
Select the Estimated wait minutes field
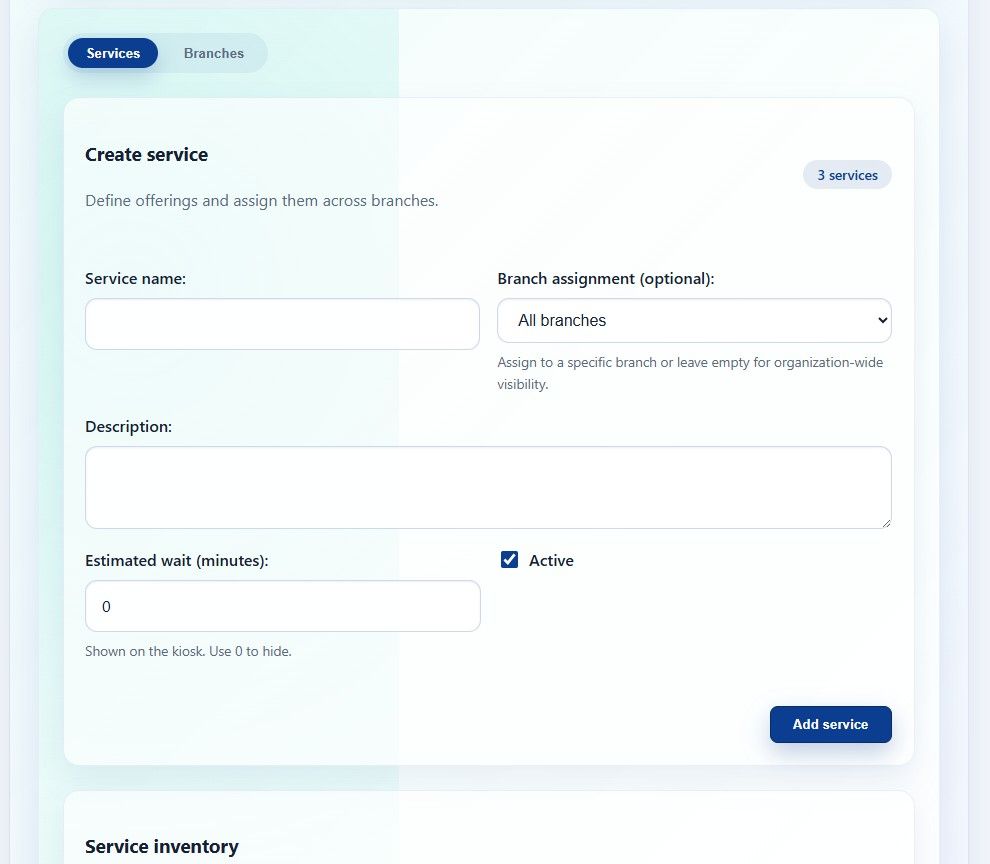[x=282, y=606]
